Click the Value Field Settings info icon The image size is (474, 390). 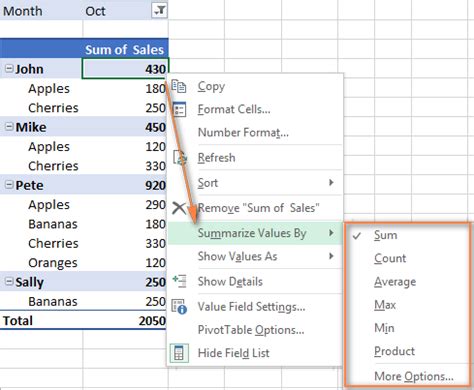179,306
